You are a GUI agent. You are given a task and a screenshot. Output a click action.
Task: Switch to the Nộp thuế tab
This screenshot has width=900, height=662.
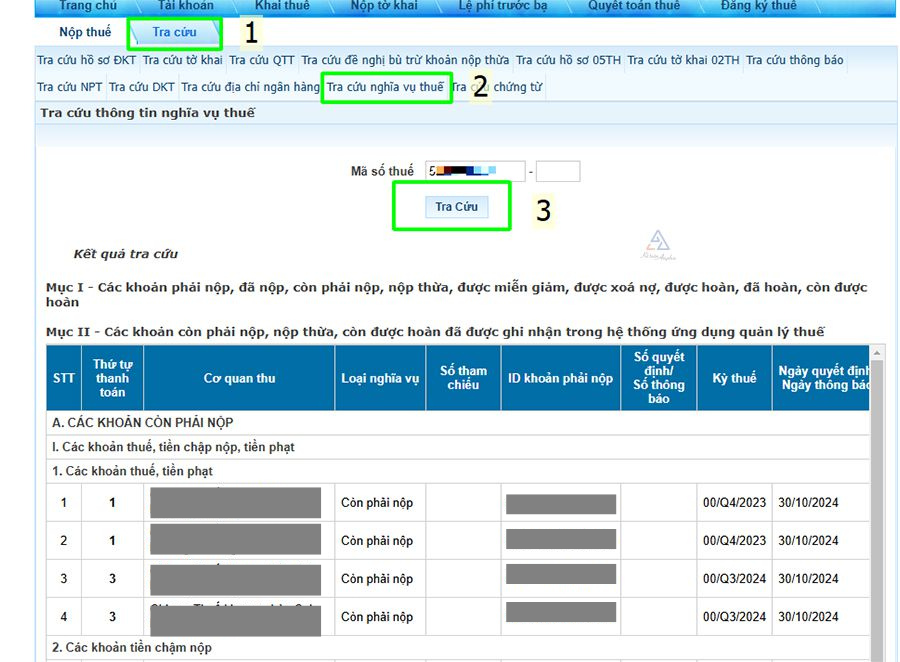85,33
